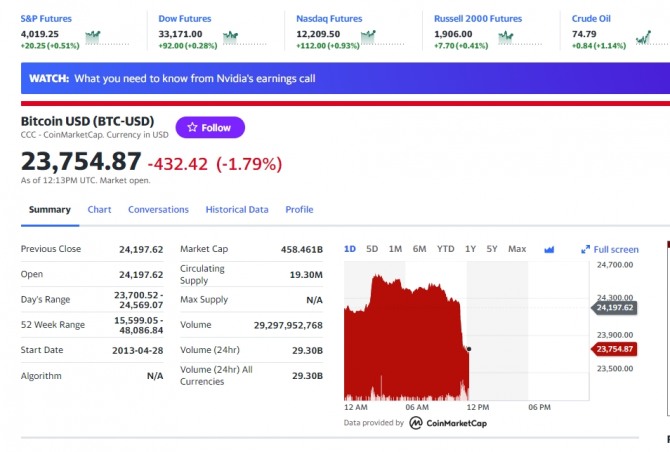Click the Nvidia earnings call WATCH banner
Viewport: 670px width, 452px height.
345,78
